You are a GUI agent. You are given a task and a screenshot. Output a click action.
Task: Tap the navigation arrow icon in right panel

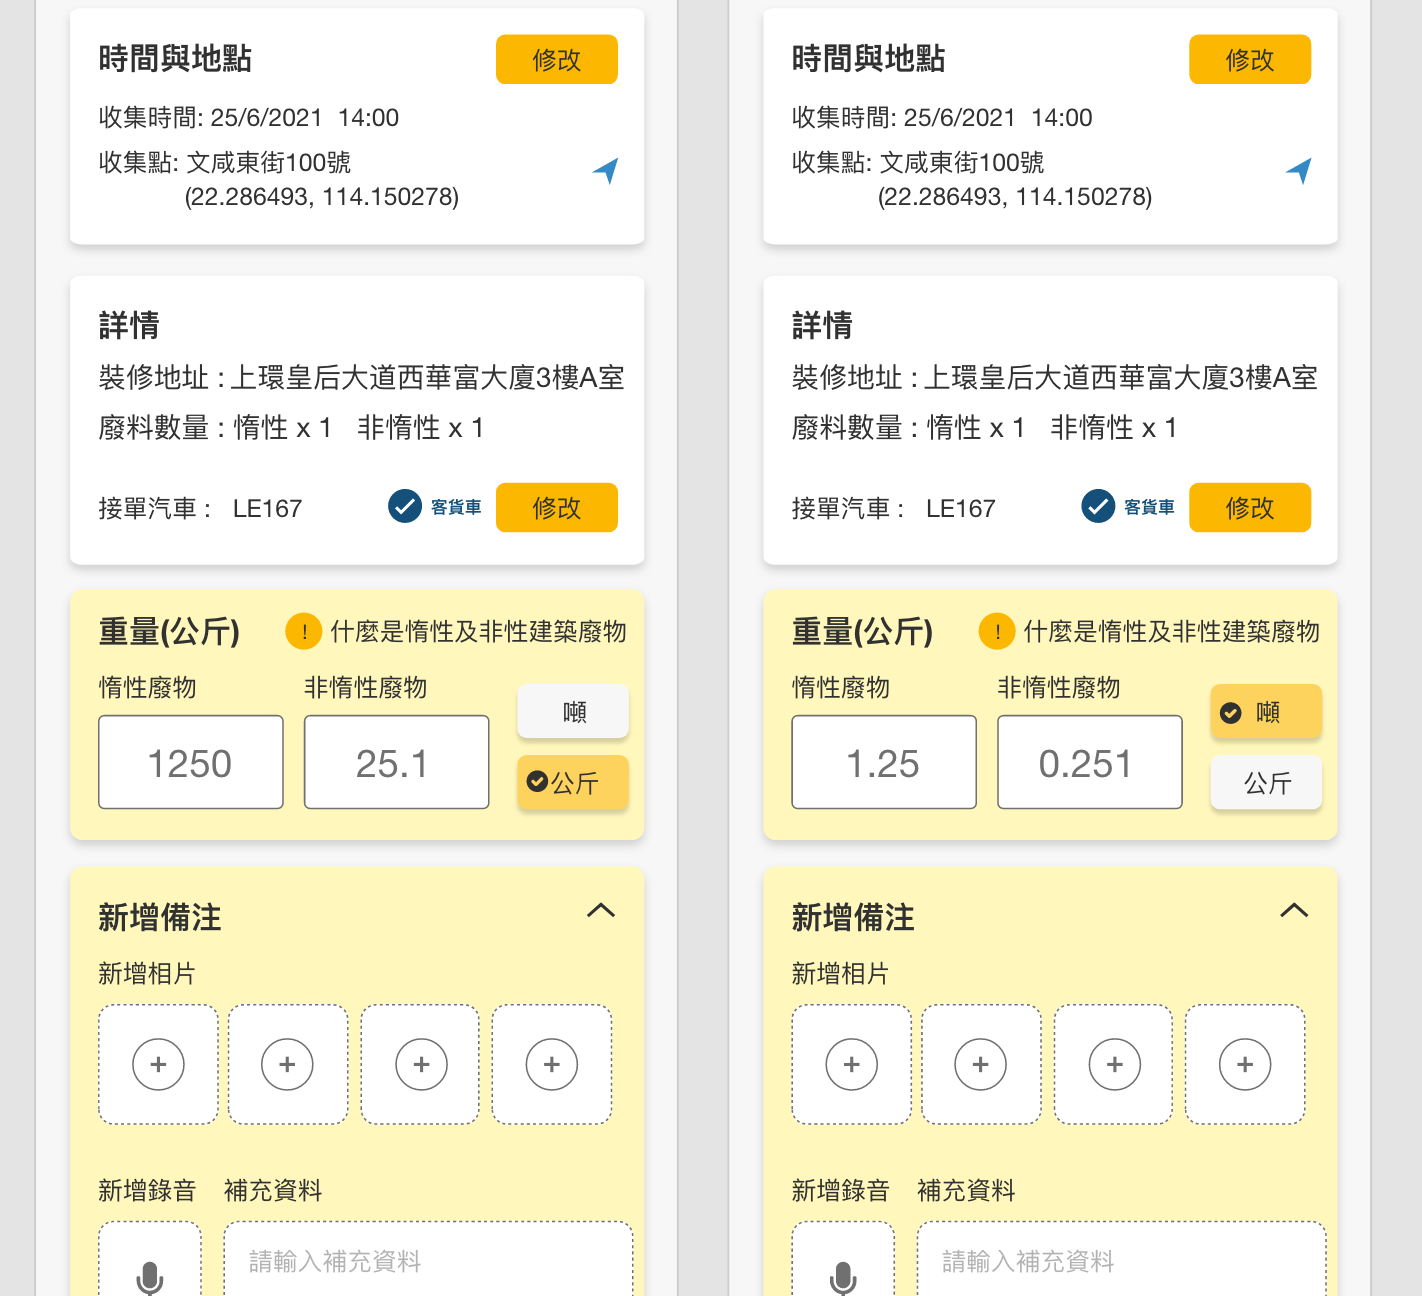[x=1299, y=171]
